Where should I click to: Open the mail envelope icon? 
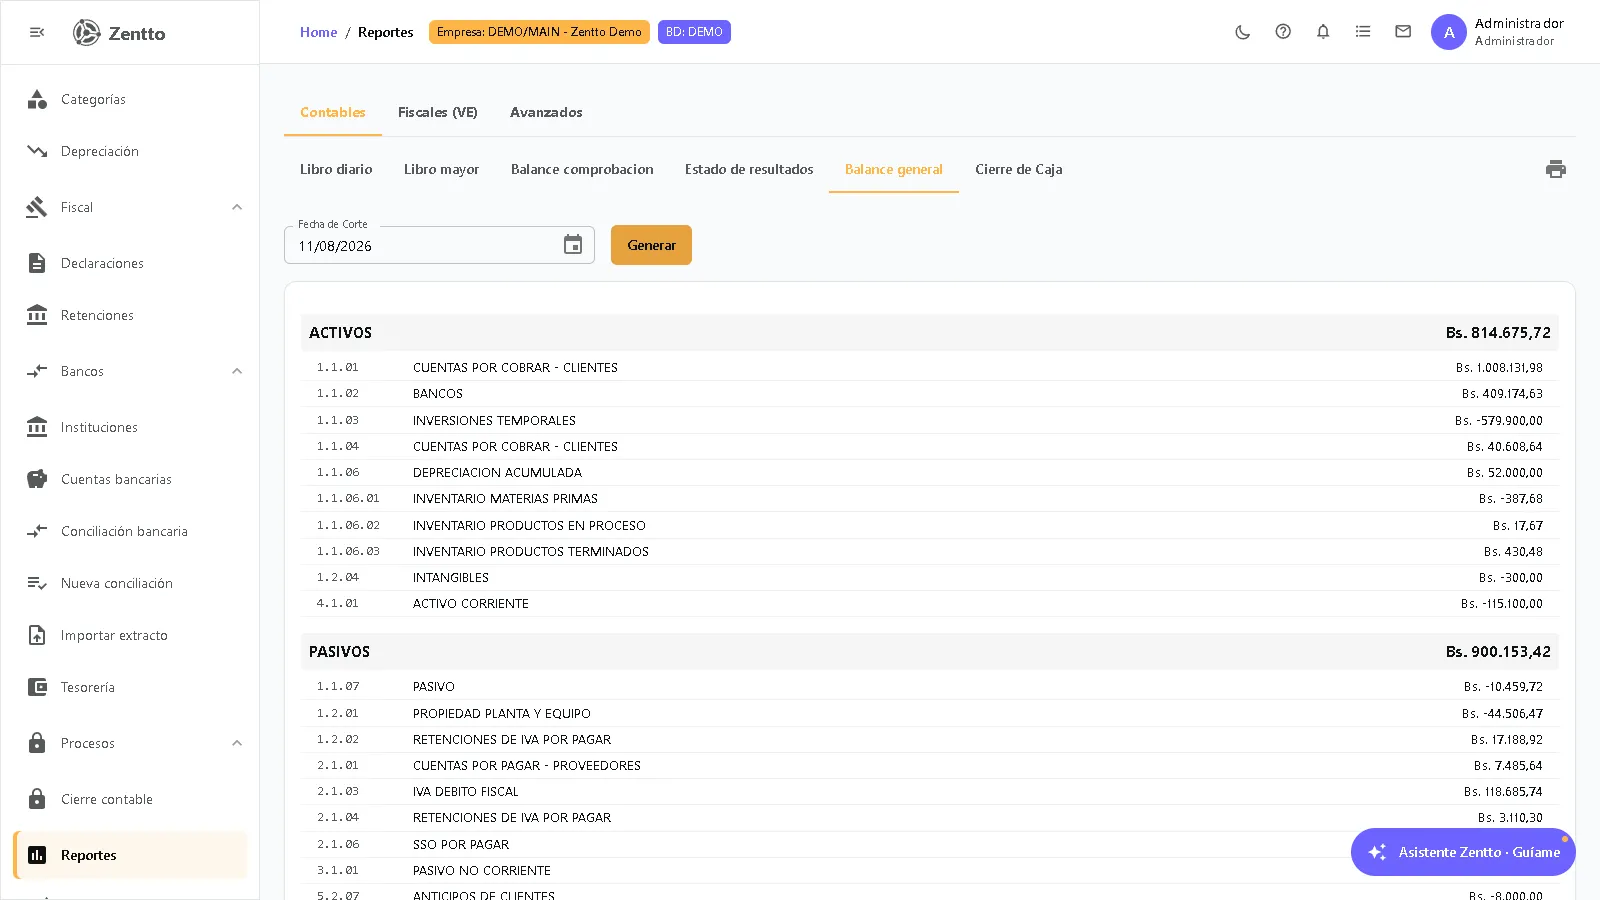click(x=1403, y=32)
